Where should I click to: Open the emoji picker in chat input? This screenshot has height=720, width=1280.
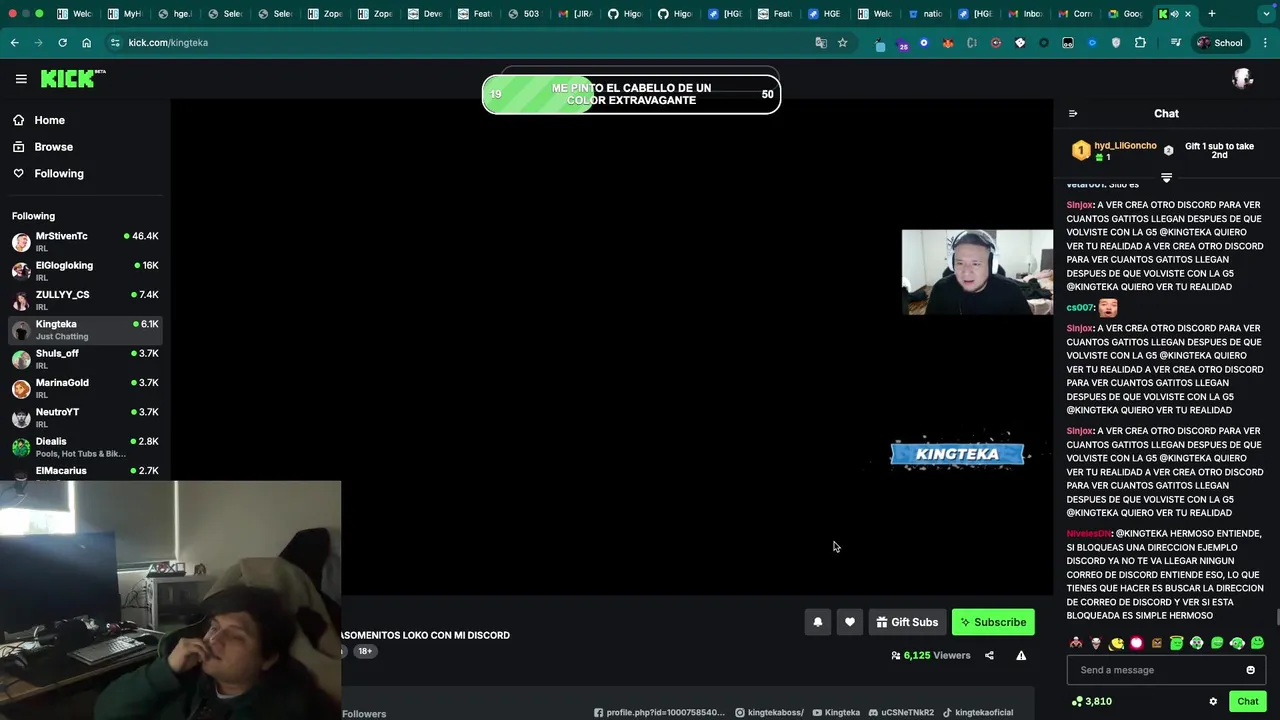point(1250,670)
